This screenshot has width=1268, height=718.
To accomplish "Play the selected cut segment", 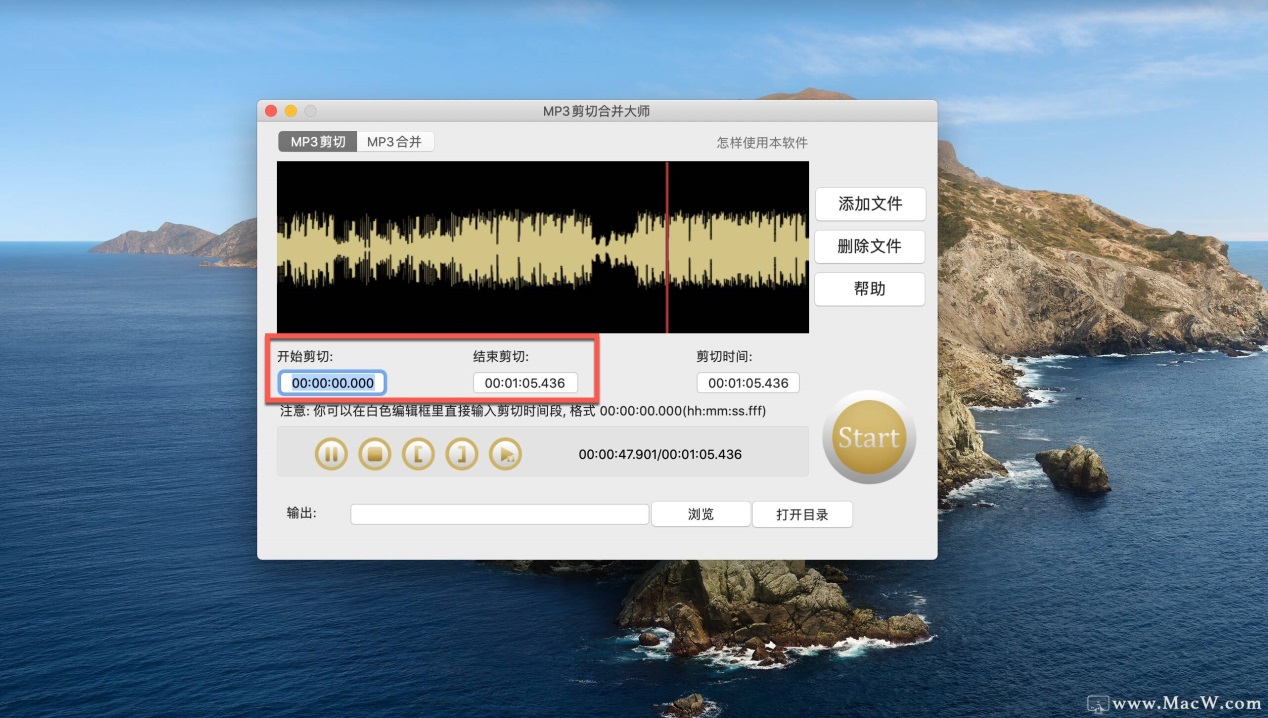I will click(x=505, y=454).
